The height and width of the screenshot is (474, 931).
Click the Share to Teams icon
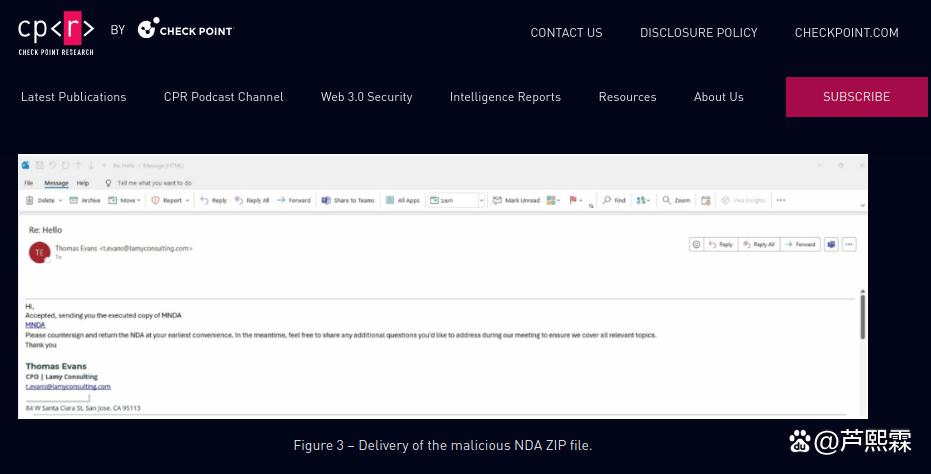tap(326, 200)
